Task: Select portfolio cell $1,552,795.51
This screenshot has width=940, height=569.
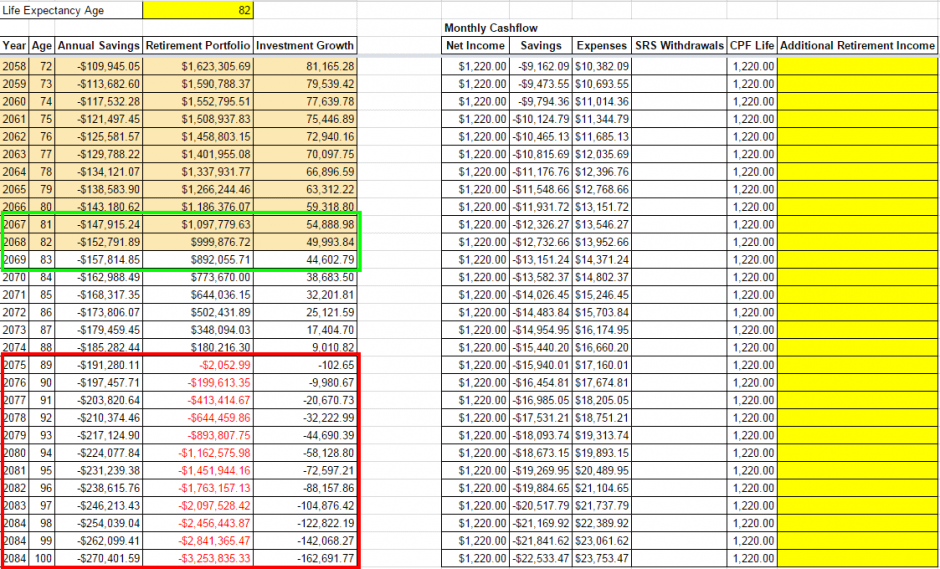Action: pyautogui.click(x=198, y=101)
